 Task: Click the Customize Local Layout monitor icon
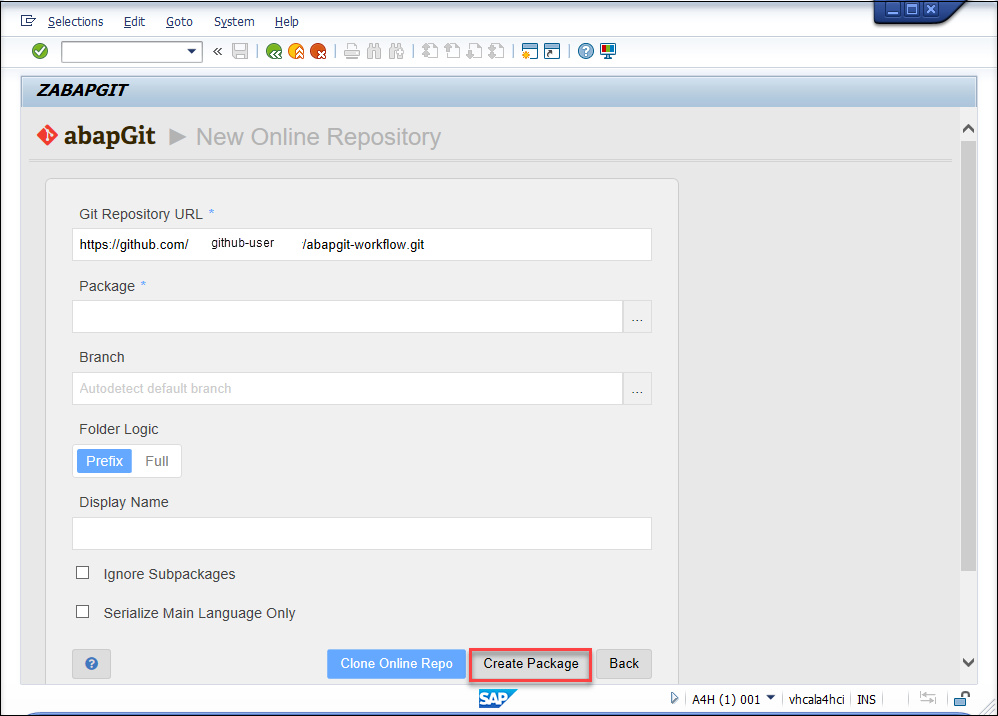point(608,52)
